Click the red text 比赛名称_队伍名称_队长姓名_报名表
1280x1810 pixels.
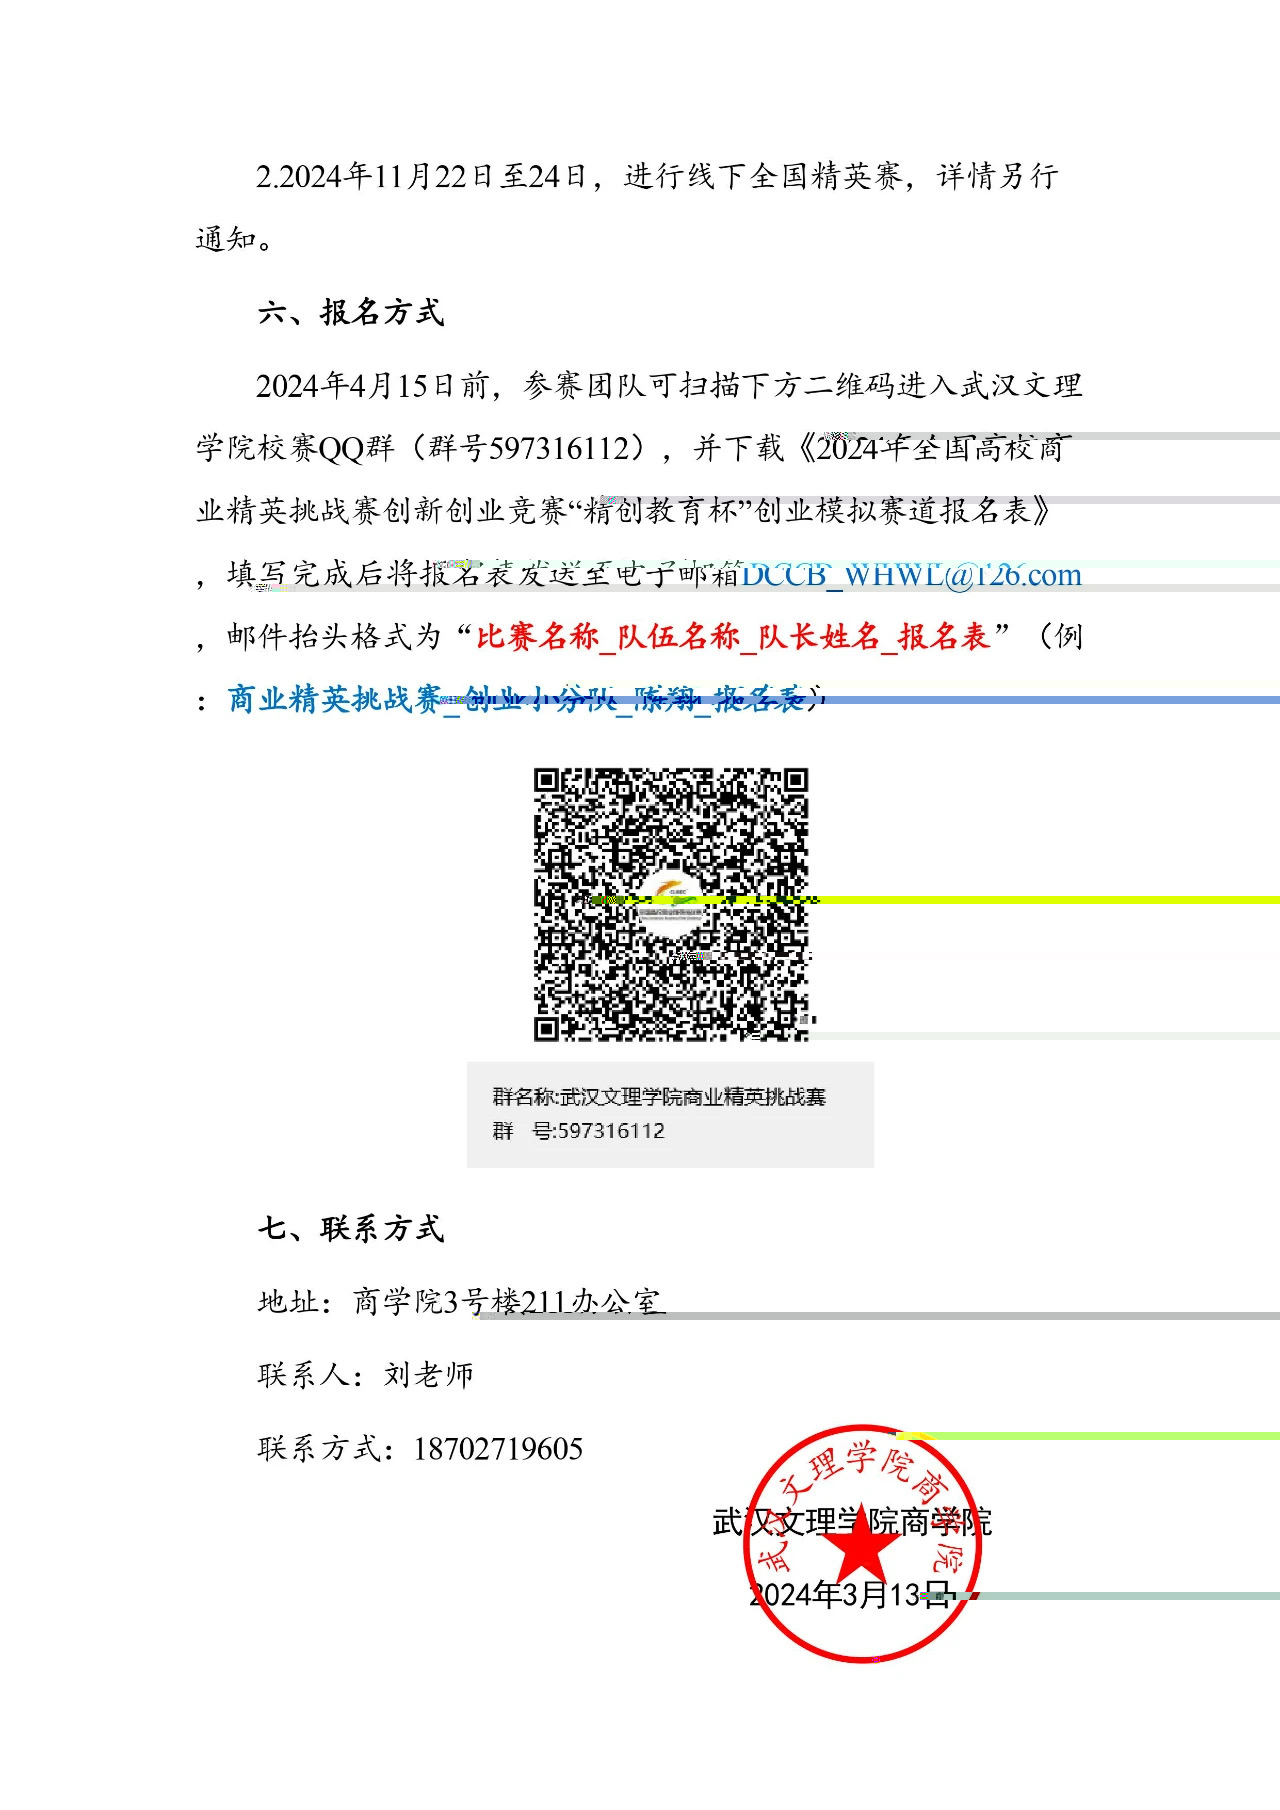click(x=733, y=637)
